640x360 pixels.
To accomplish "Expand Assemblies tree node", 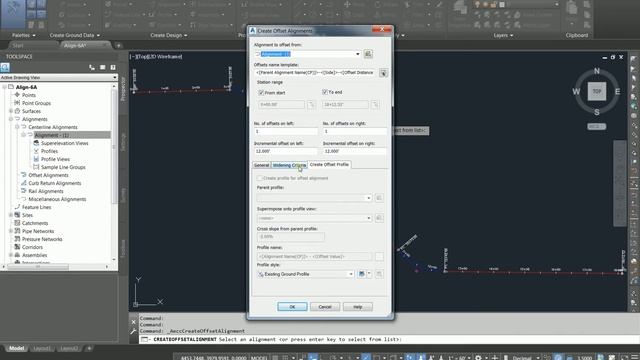I will click(11, 255).
